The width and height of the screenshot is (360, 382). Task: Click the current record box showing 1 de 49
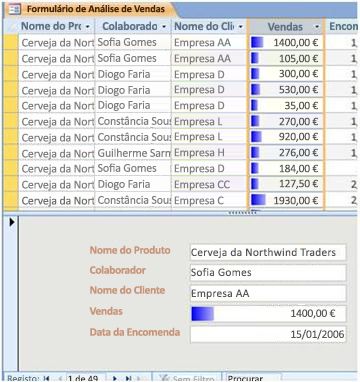coord(85,378)
